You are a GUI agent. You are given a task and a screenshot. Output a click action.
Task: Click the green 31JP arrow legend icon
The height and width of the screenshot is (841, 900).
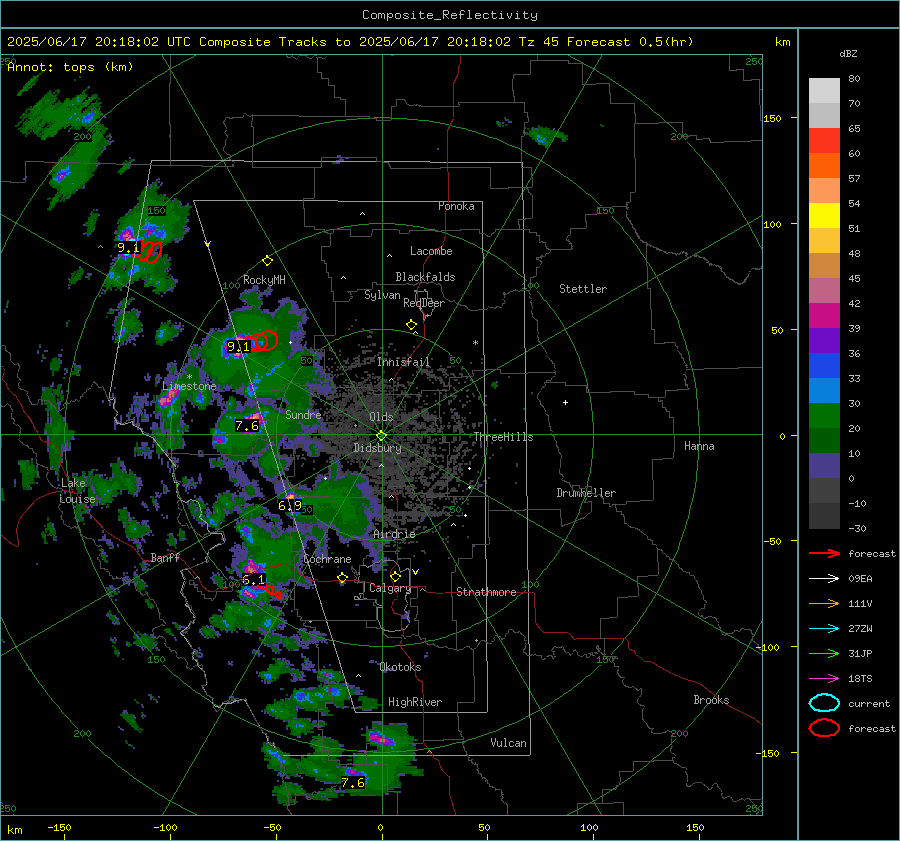824,653
